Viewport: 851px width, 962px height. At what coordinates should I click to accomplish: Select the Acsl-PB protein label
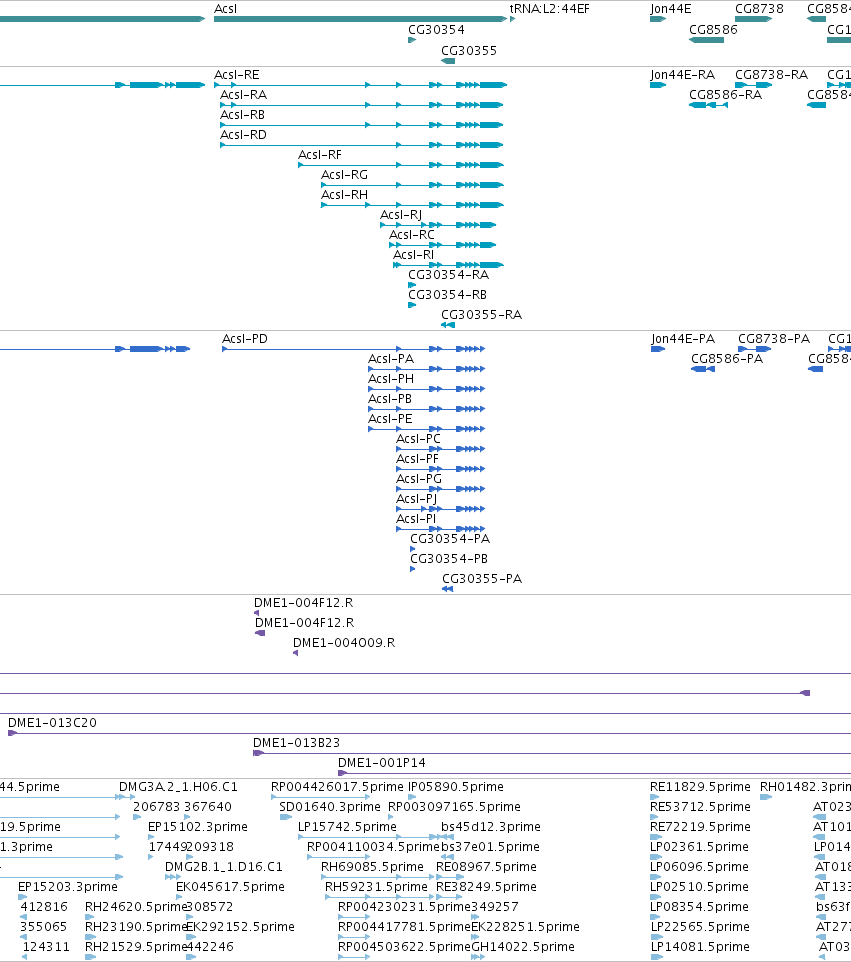(390, 399)
